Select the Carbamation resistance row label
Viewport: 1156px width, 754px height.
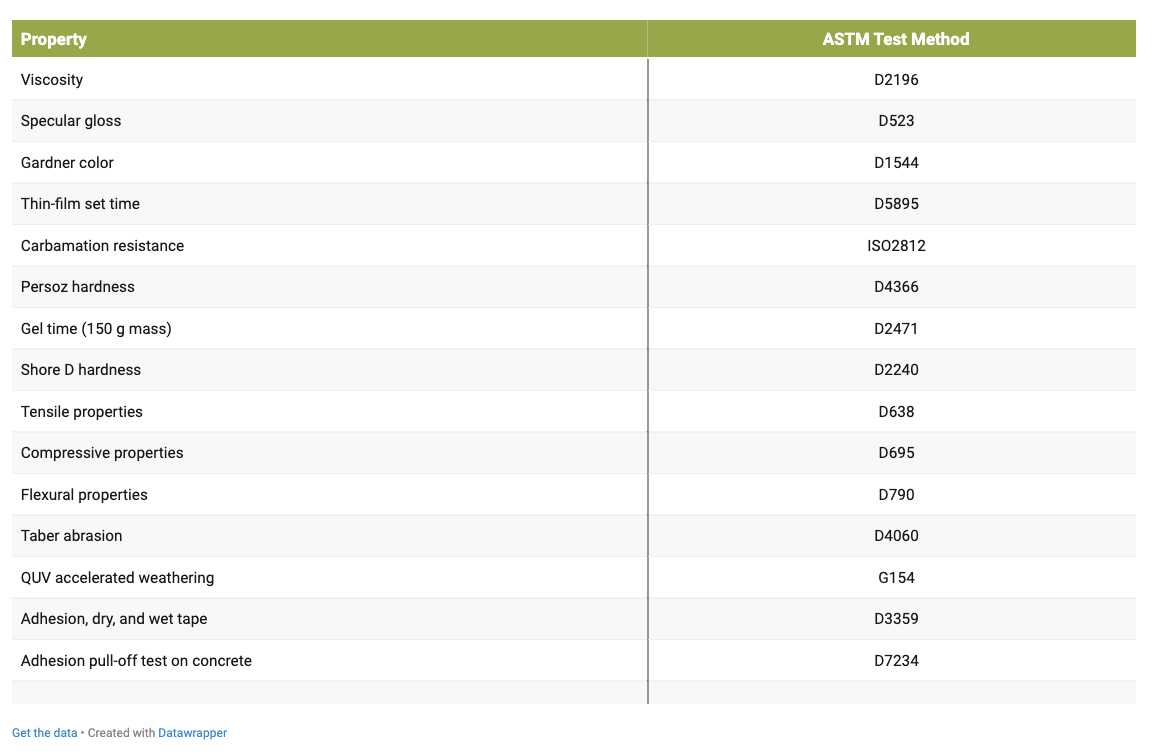[x=102, y=246]
